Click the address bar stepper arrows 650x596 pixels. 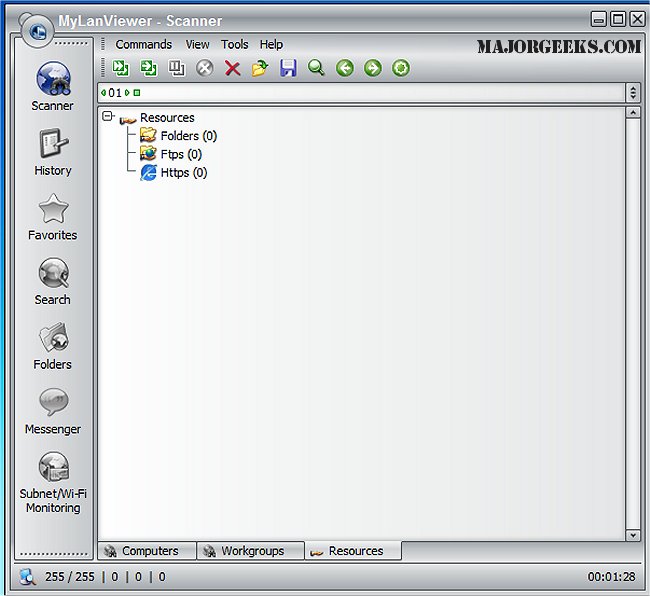(633, 92)
